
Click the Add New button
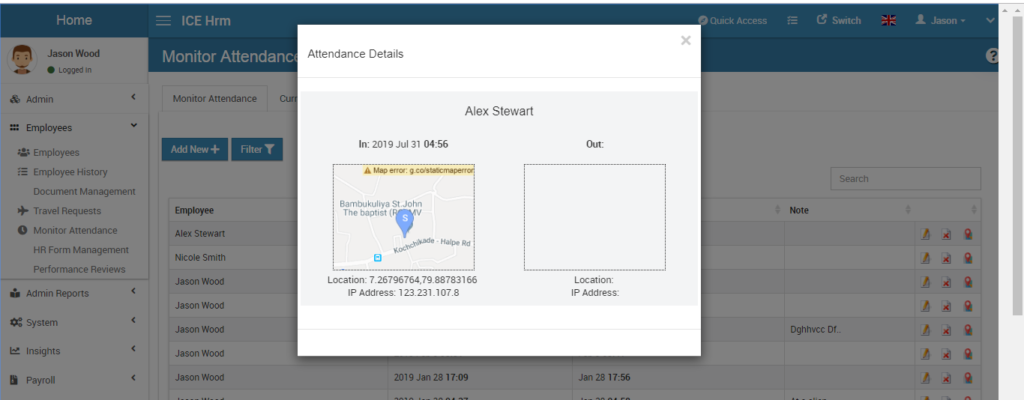pyautogui.click(x=195, y=149)
